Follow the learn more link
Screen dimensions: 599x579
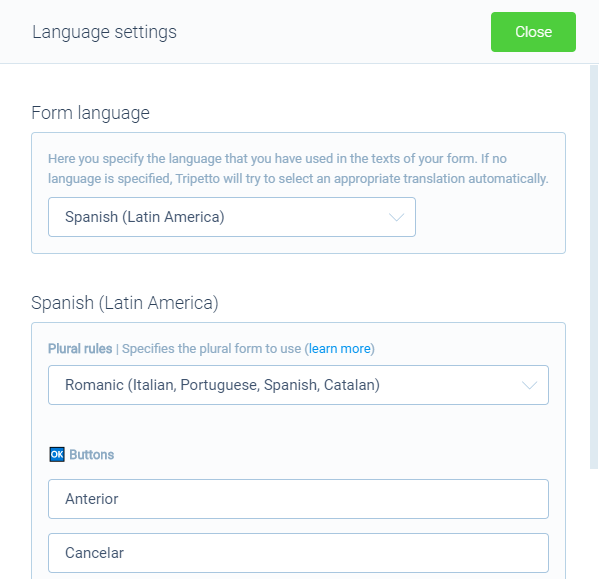tap(340, 349)
